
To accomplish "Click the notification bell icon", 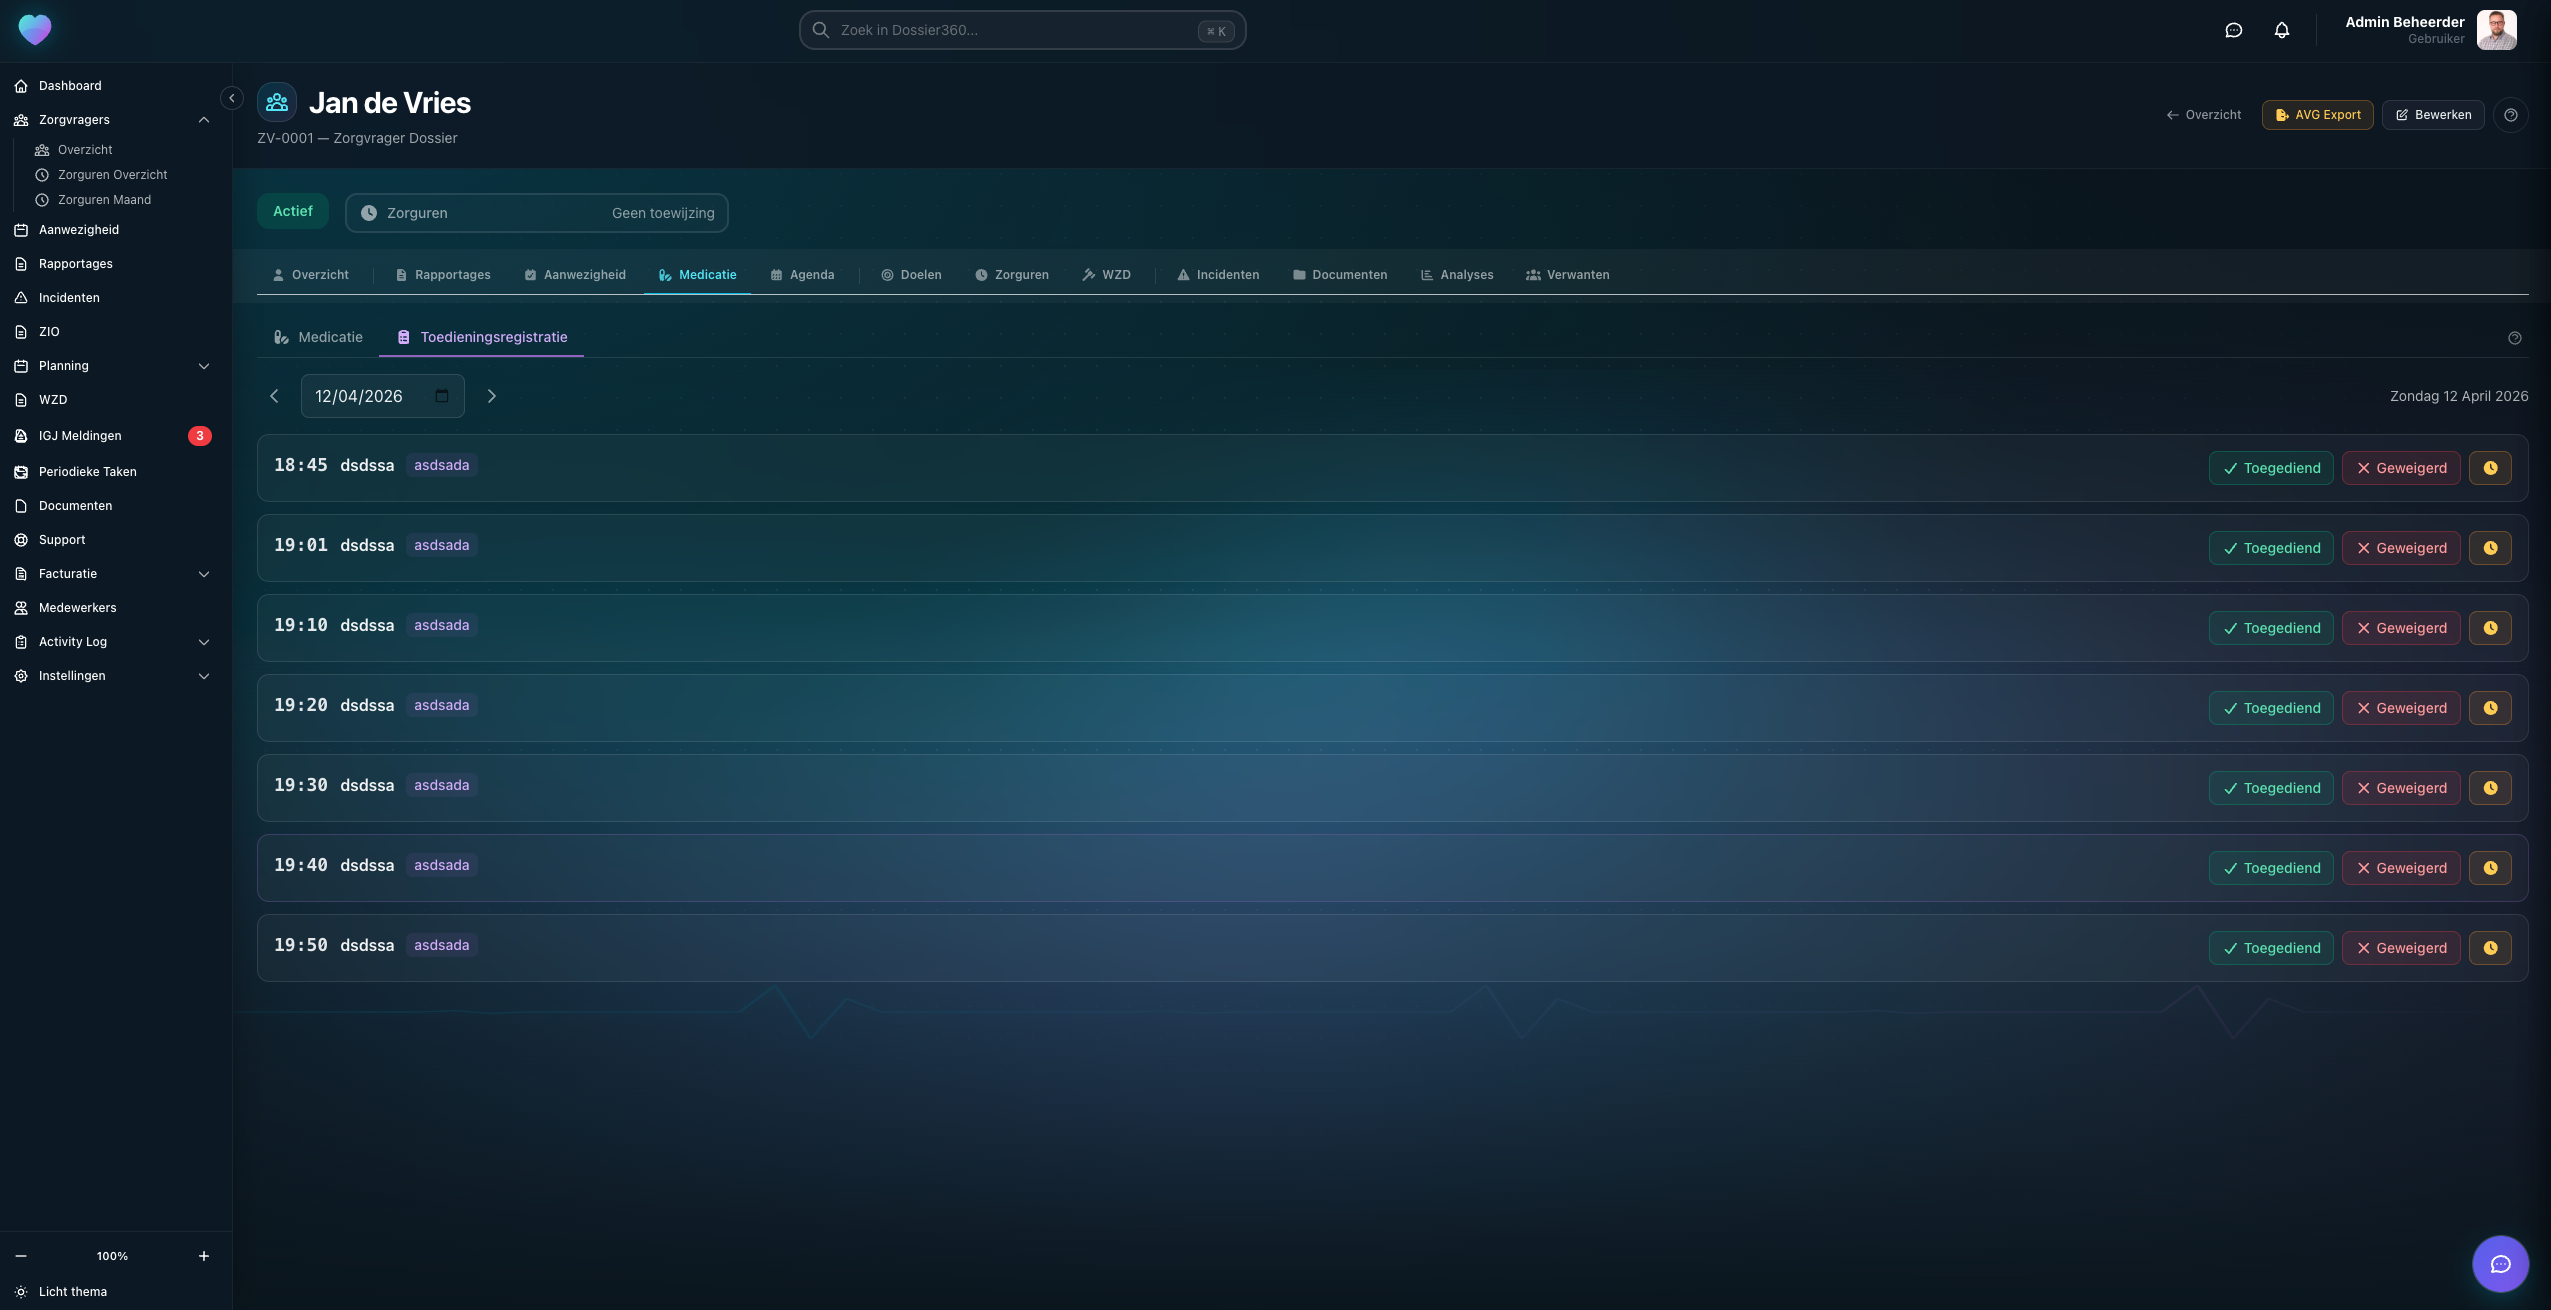I will pyautogui.click(x=2281, y=30).
